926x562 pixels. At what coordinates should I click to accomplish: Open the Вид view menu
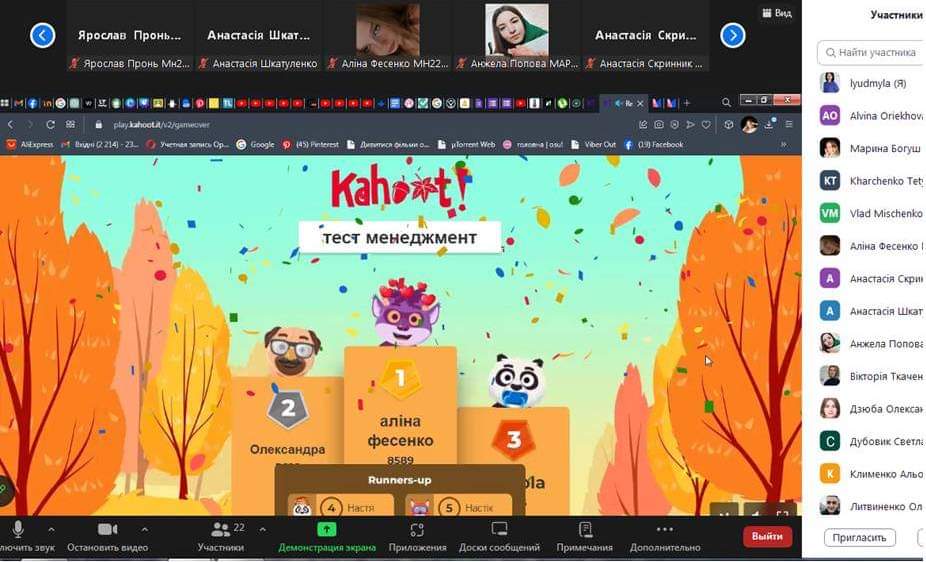(777, 12)
